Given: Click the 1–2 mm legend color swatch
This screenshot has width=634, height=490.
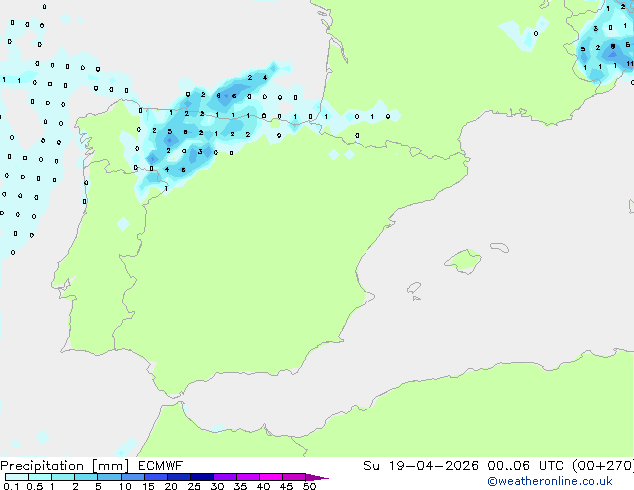Looking at the screenshot, I should (x=63, y=477).
